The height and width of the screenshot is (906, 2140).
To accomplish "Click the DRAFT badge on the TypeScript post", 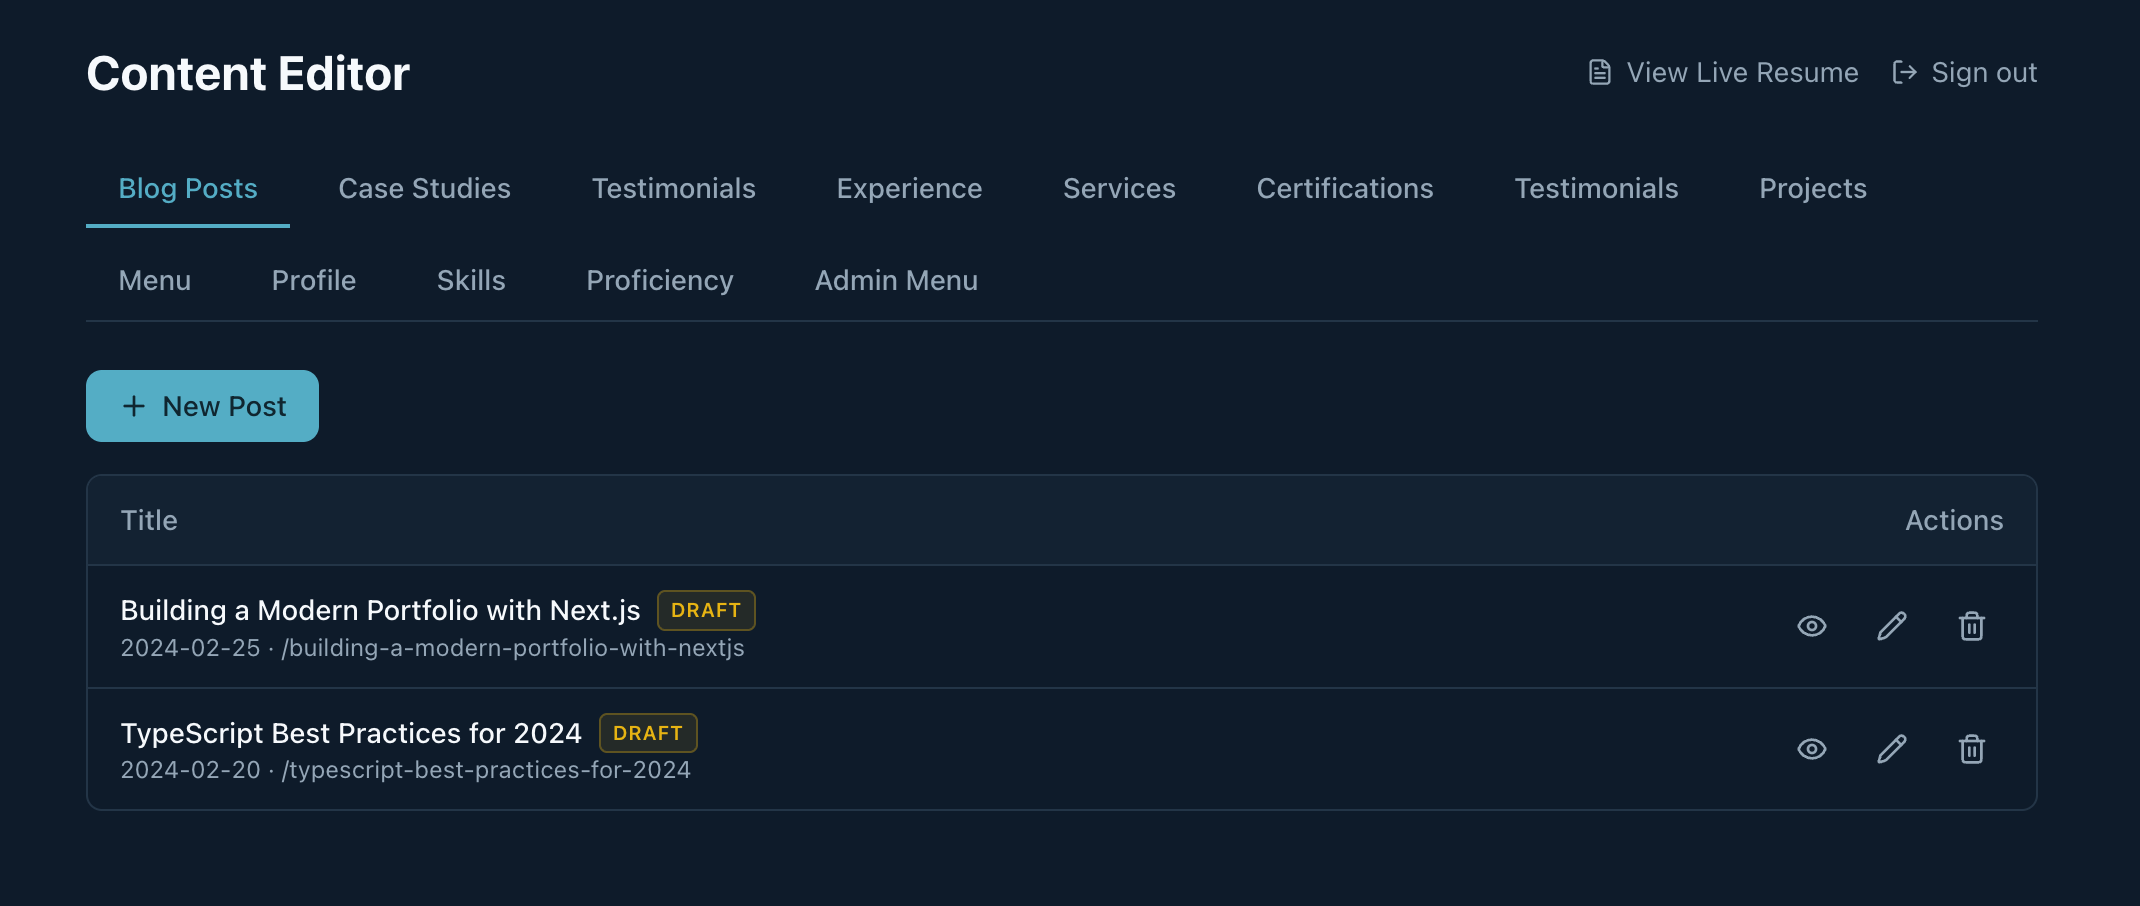I will [x=648, y=733].
